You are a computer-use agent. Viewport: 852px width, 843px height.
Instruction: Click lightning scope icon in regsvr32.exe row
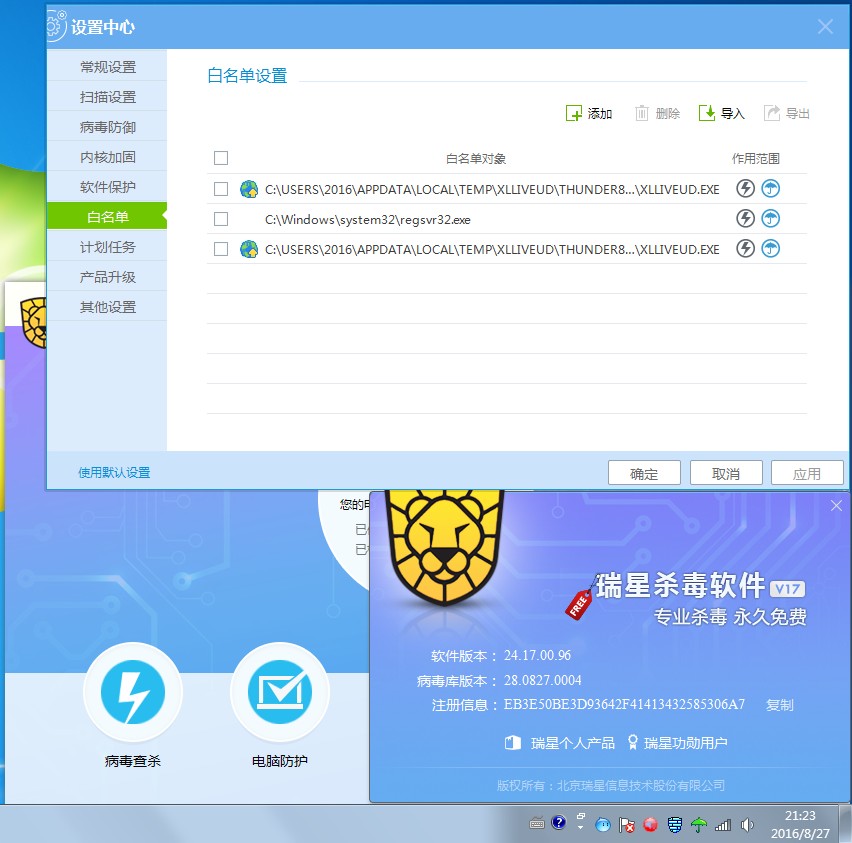point(745,218)
